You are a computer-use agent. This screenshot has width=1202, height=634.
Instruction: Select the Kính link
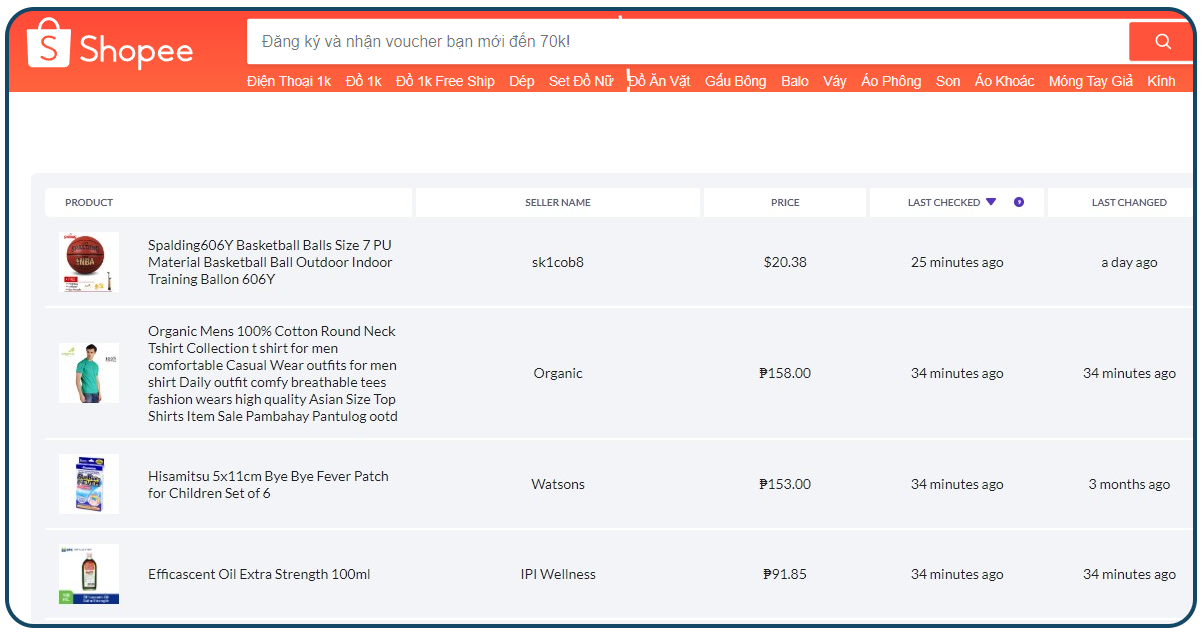coord(1161,81)
